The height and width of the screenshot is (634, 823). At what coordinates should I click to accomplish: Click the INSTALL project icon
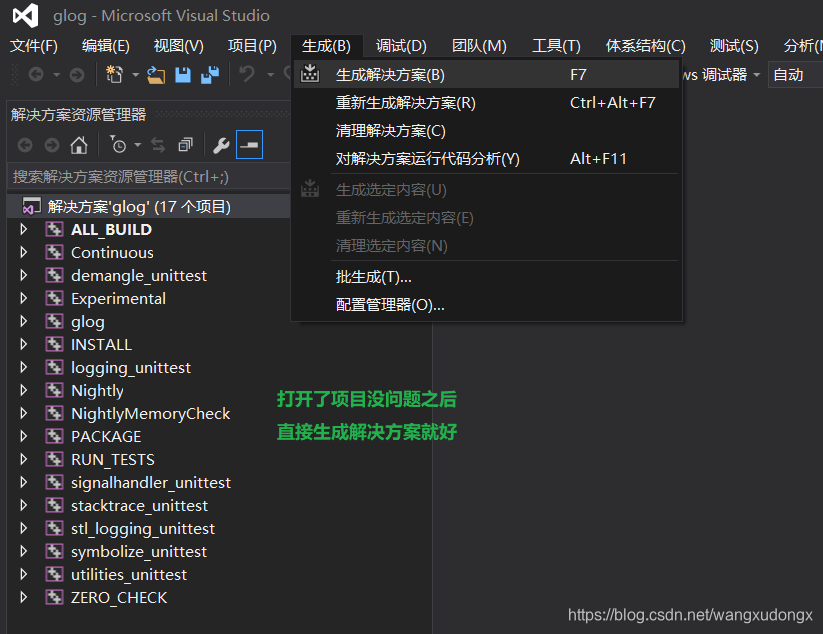54,344
